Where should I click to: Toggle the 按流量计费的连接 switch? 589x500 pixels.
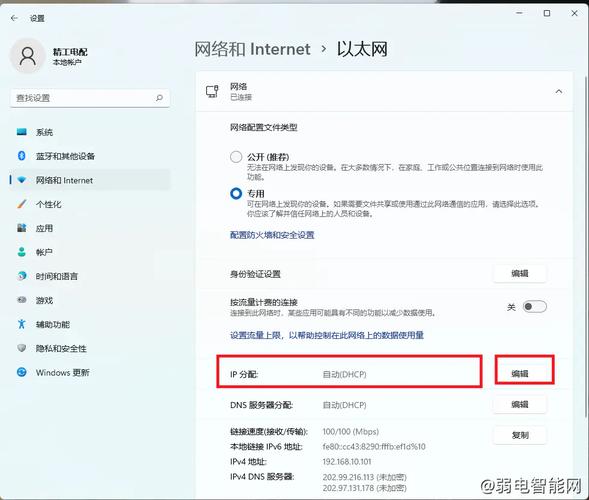click(x=535, y=307)
